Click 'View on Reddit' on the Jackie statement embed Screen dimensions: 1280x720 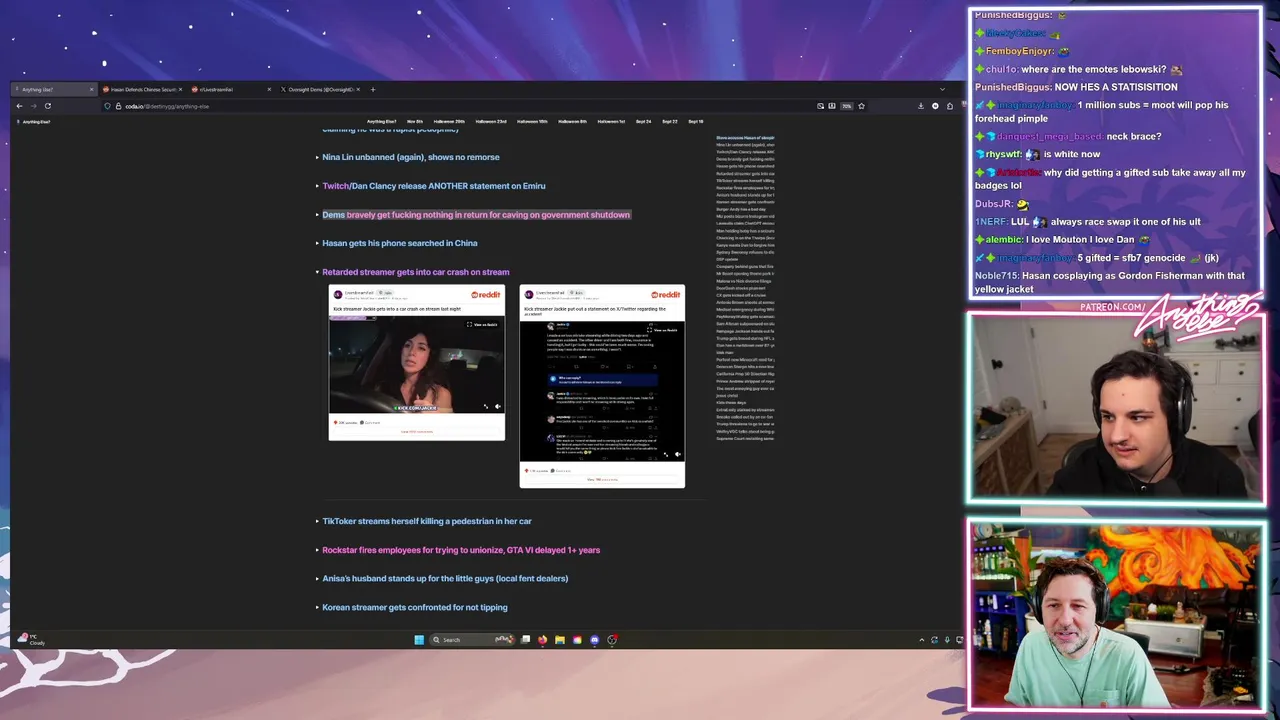pos(663,330)
